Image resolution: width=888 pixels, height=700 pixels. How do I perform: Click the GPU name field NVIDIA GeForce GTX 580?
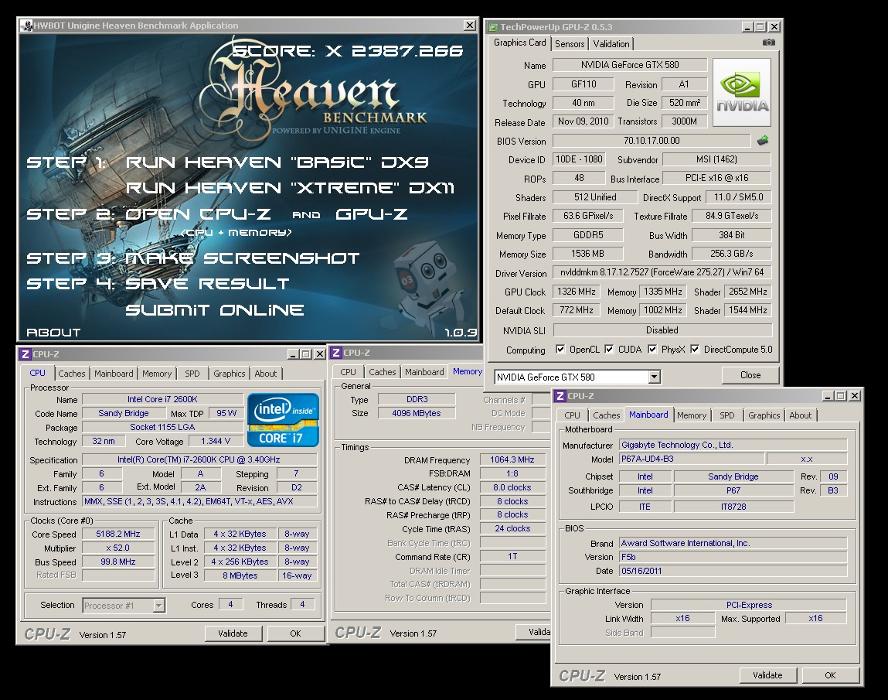[x=630, y=65]
